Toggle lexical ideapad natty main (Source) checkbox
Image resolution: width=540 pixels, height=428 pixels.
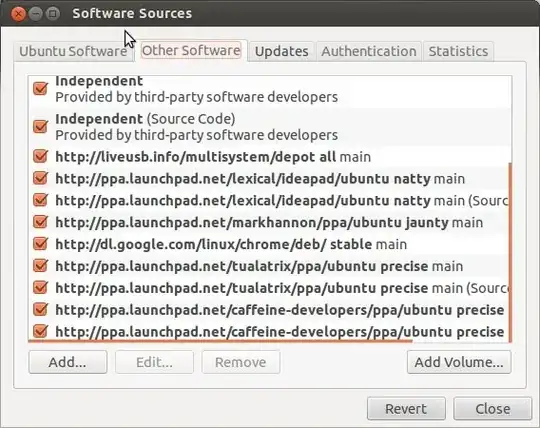pyautogui.click(x=40, y=200)
